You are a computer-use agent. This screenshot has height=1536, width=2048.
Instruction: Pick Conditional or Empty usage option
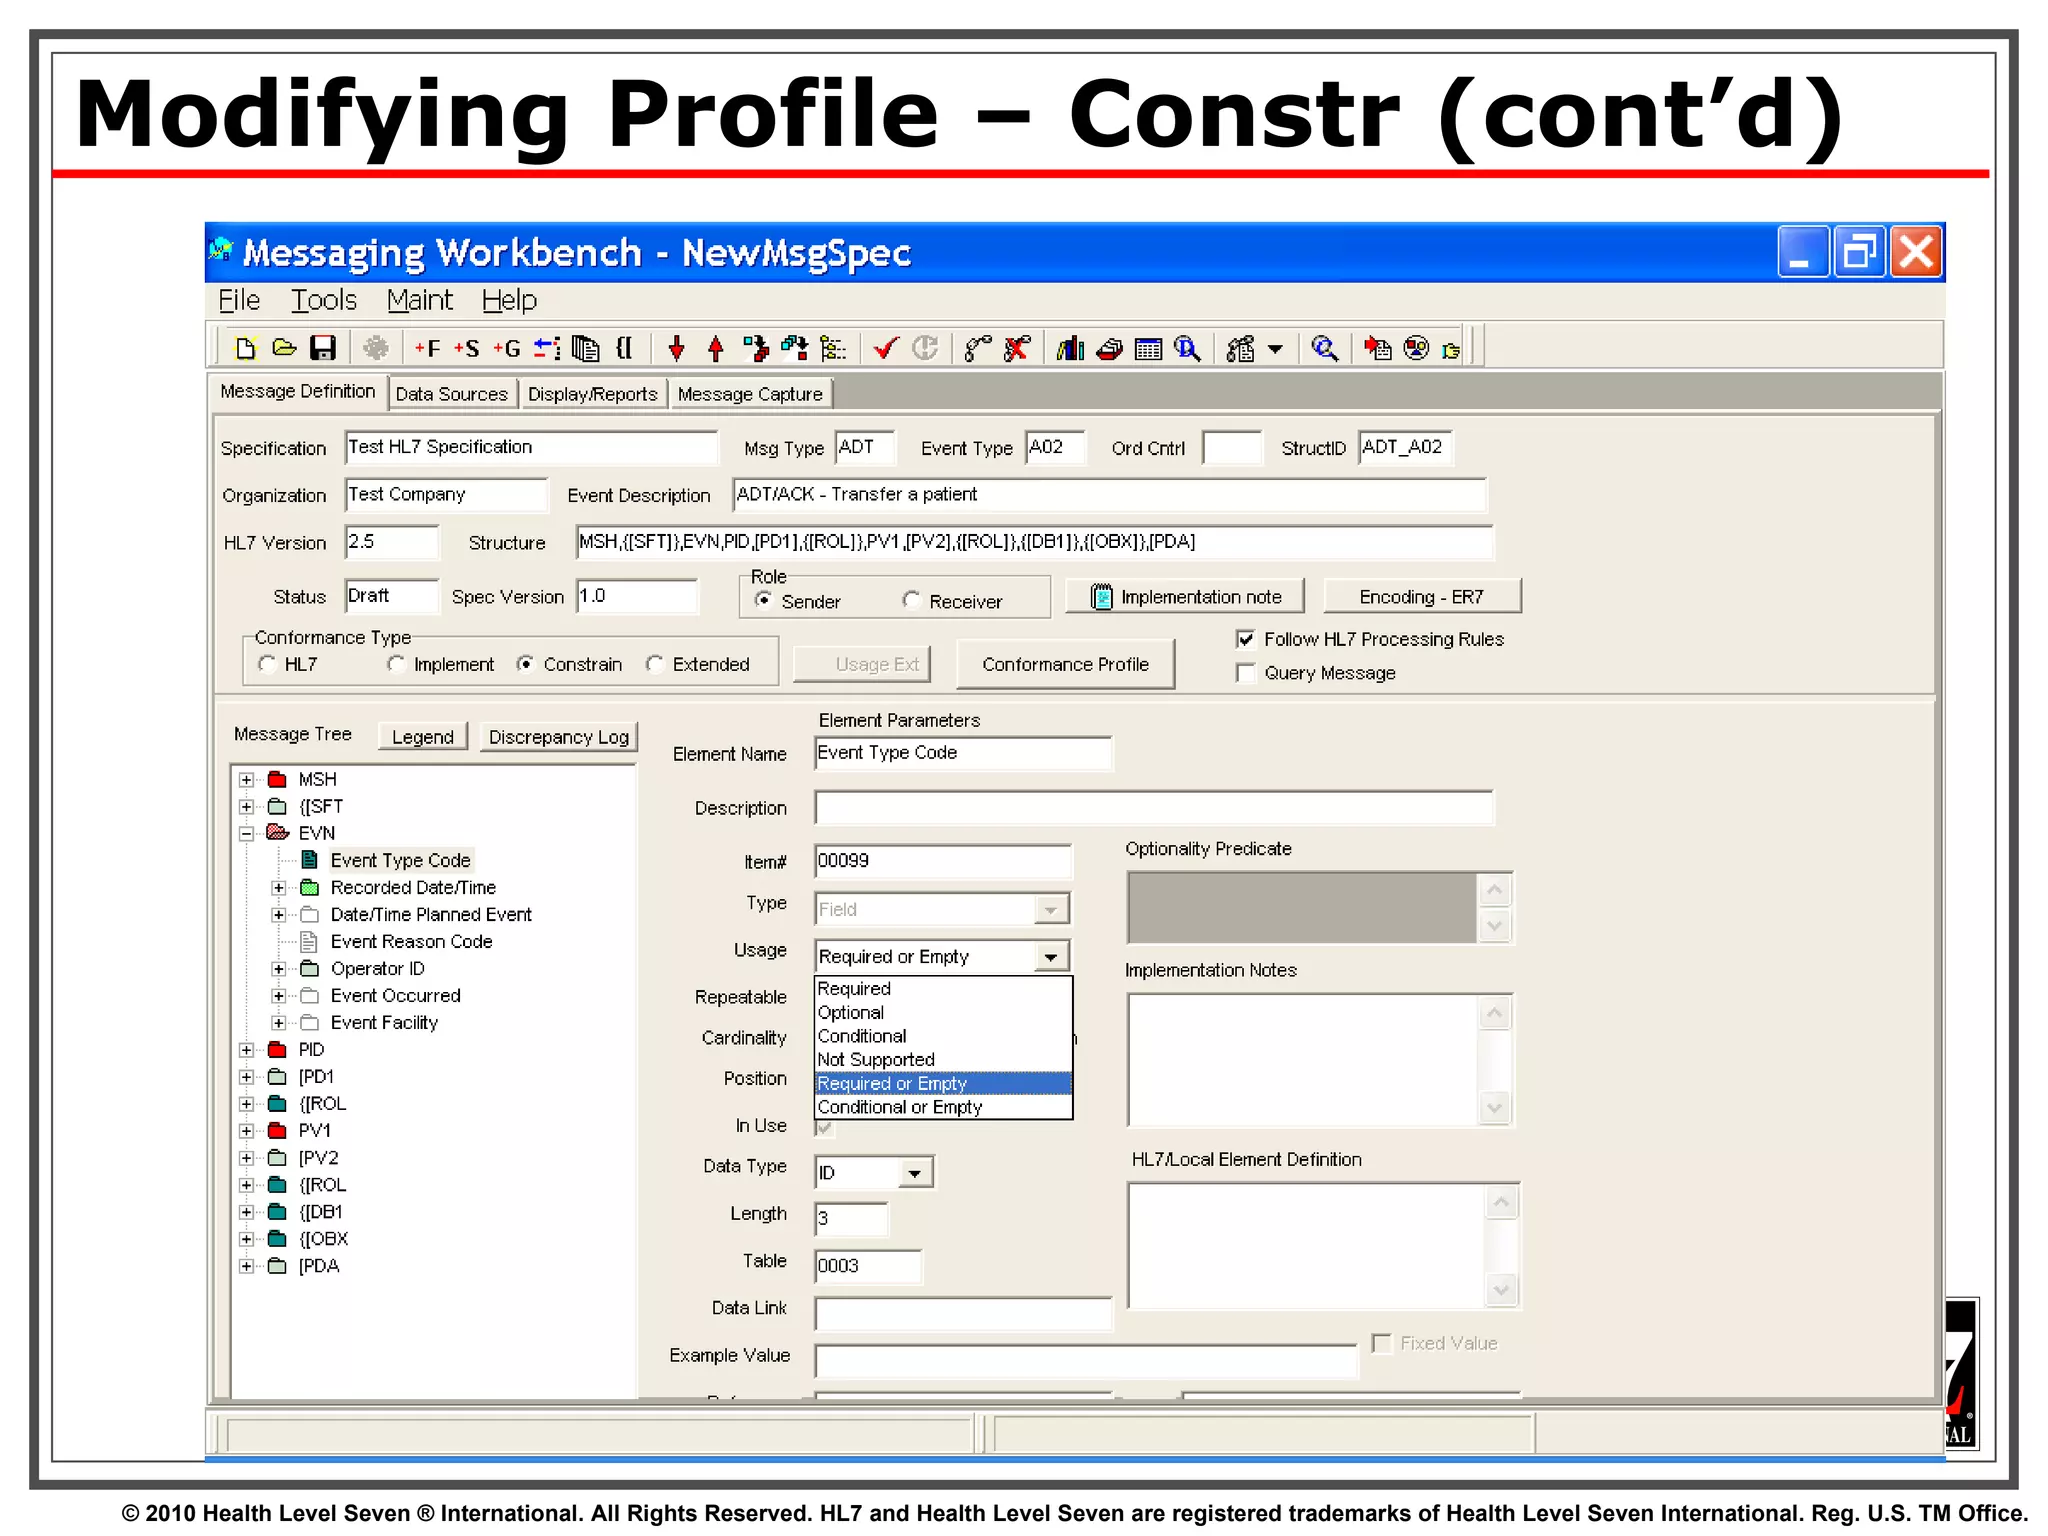943,1107
